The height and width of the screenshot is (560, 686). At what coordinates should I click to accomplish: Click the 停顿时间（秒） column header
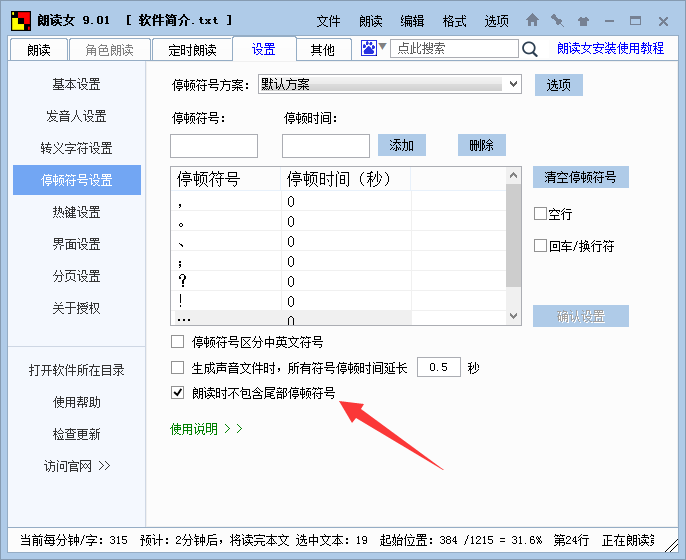[346, 179]
